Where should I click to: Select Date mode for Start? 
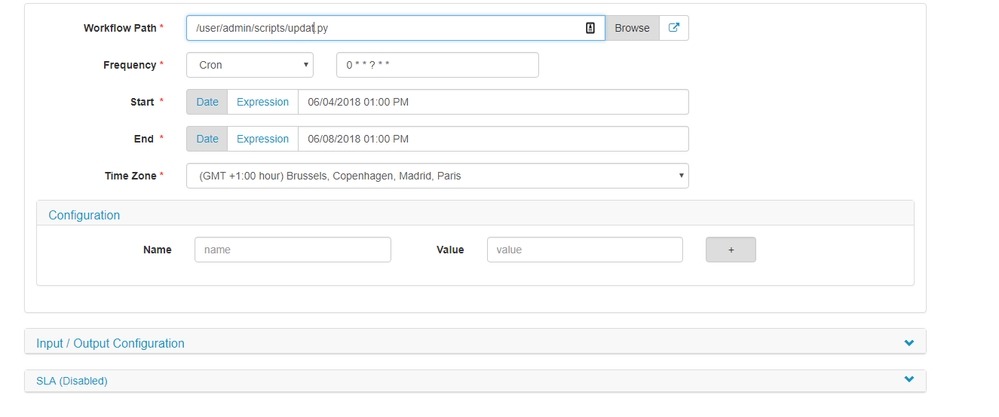coord(207,102)
